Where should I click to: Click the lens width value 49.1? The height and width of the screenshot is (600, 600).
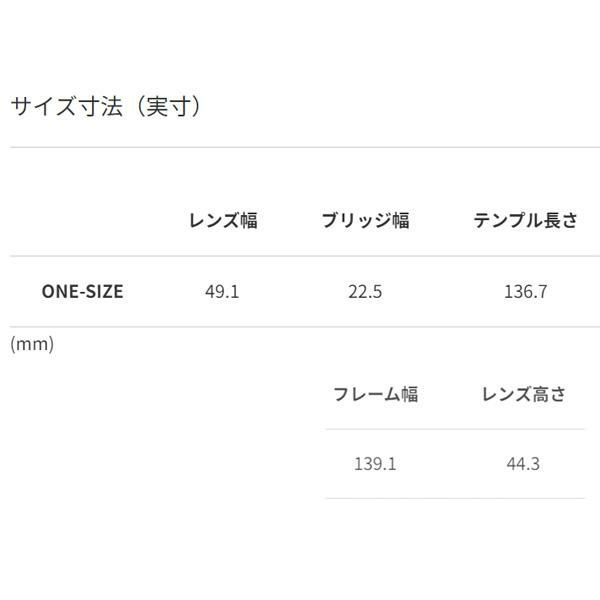pos(222,292)
